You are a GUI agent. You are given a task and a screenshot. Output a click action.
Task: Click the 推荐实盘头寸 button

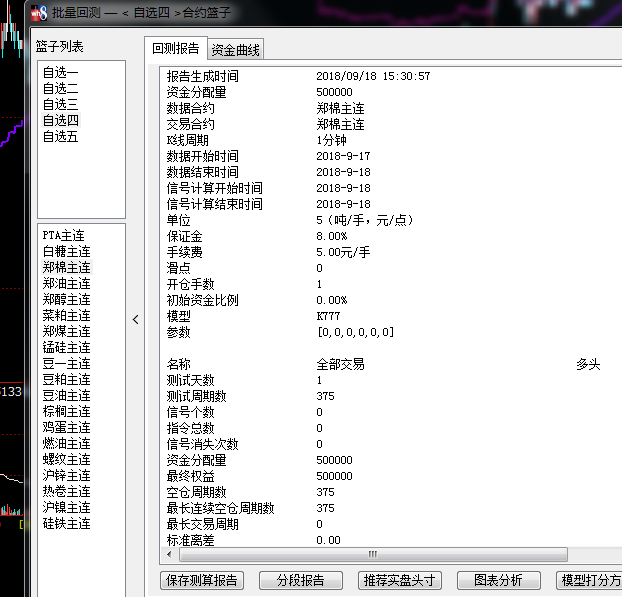tap(399, 580)
